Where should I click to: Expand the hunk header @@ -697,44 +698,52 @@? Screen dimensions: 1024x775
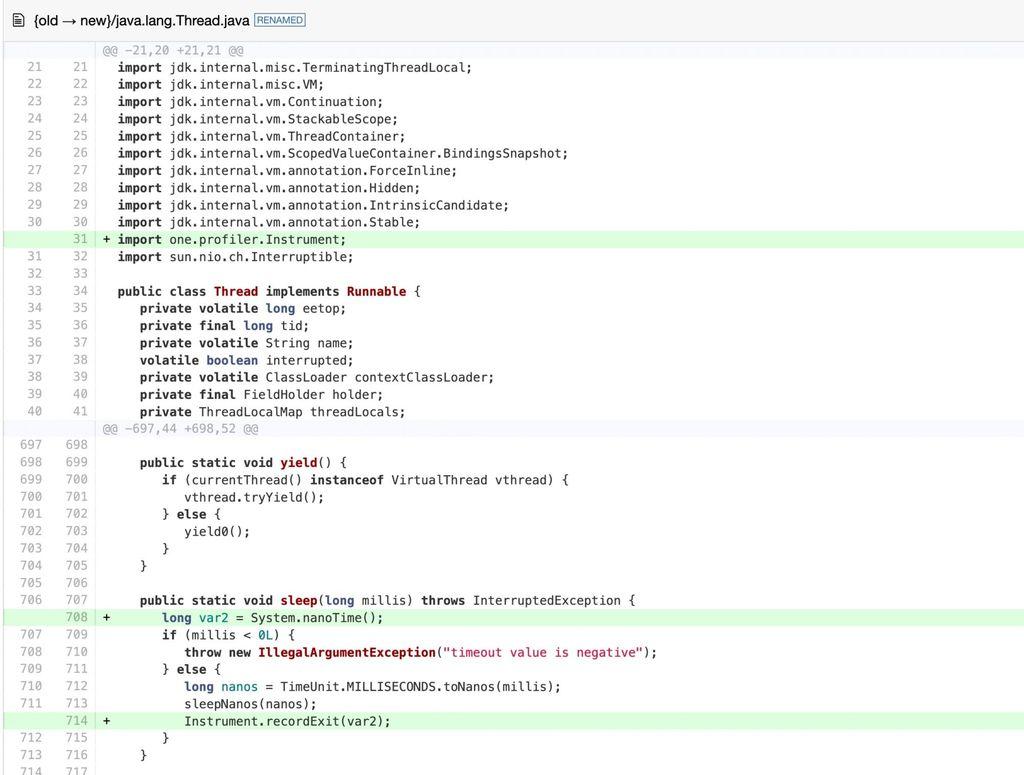click(180, 429)
